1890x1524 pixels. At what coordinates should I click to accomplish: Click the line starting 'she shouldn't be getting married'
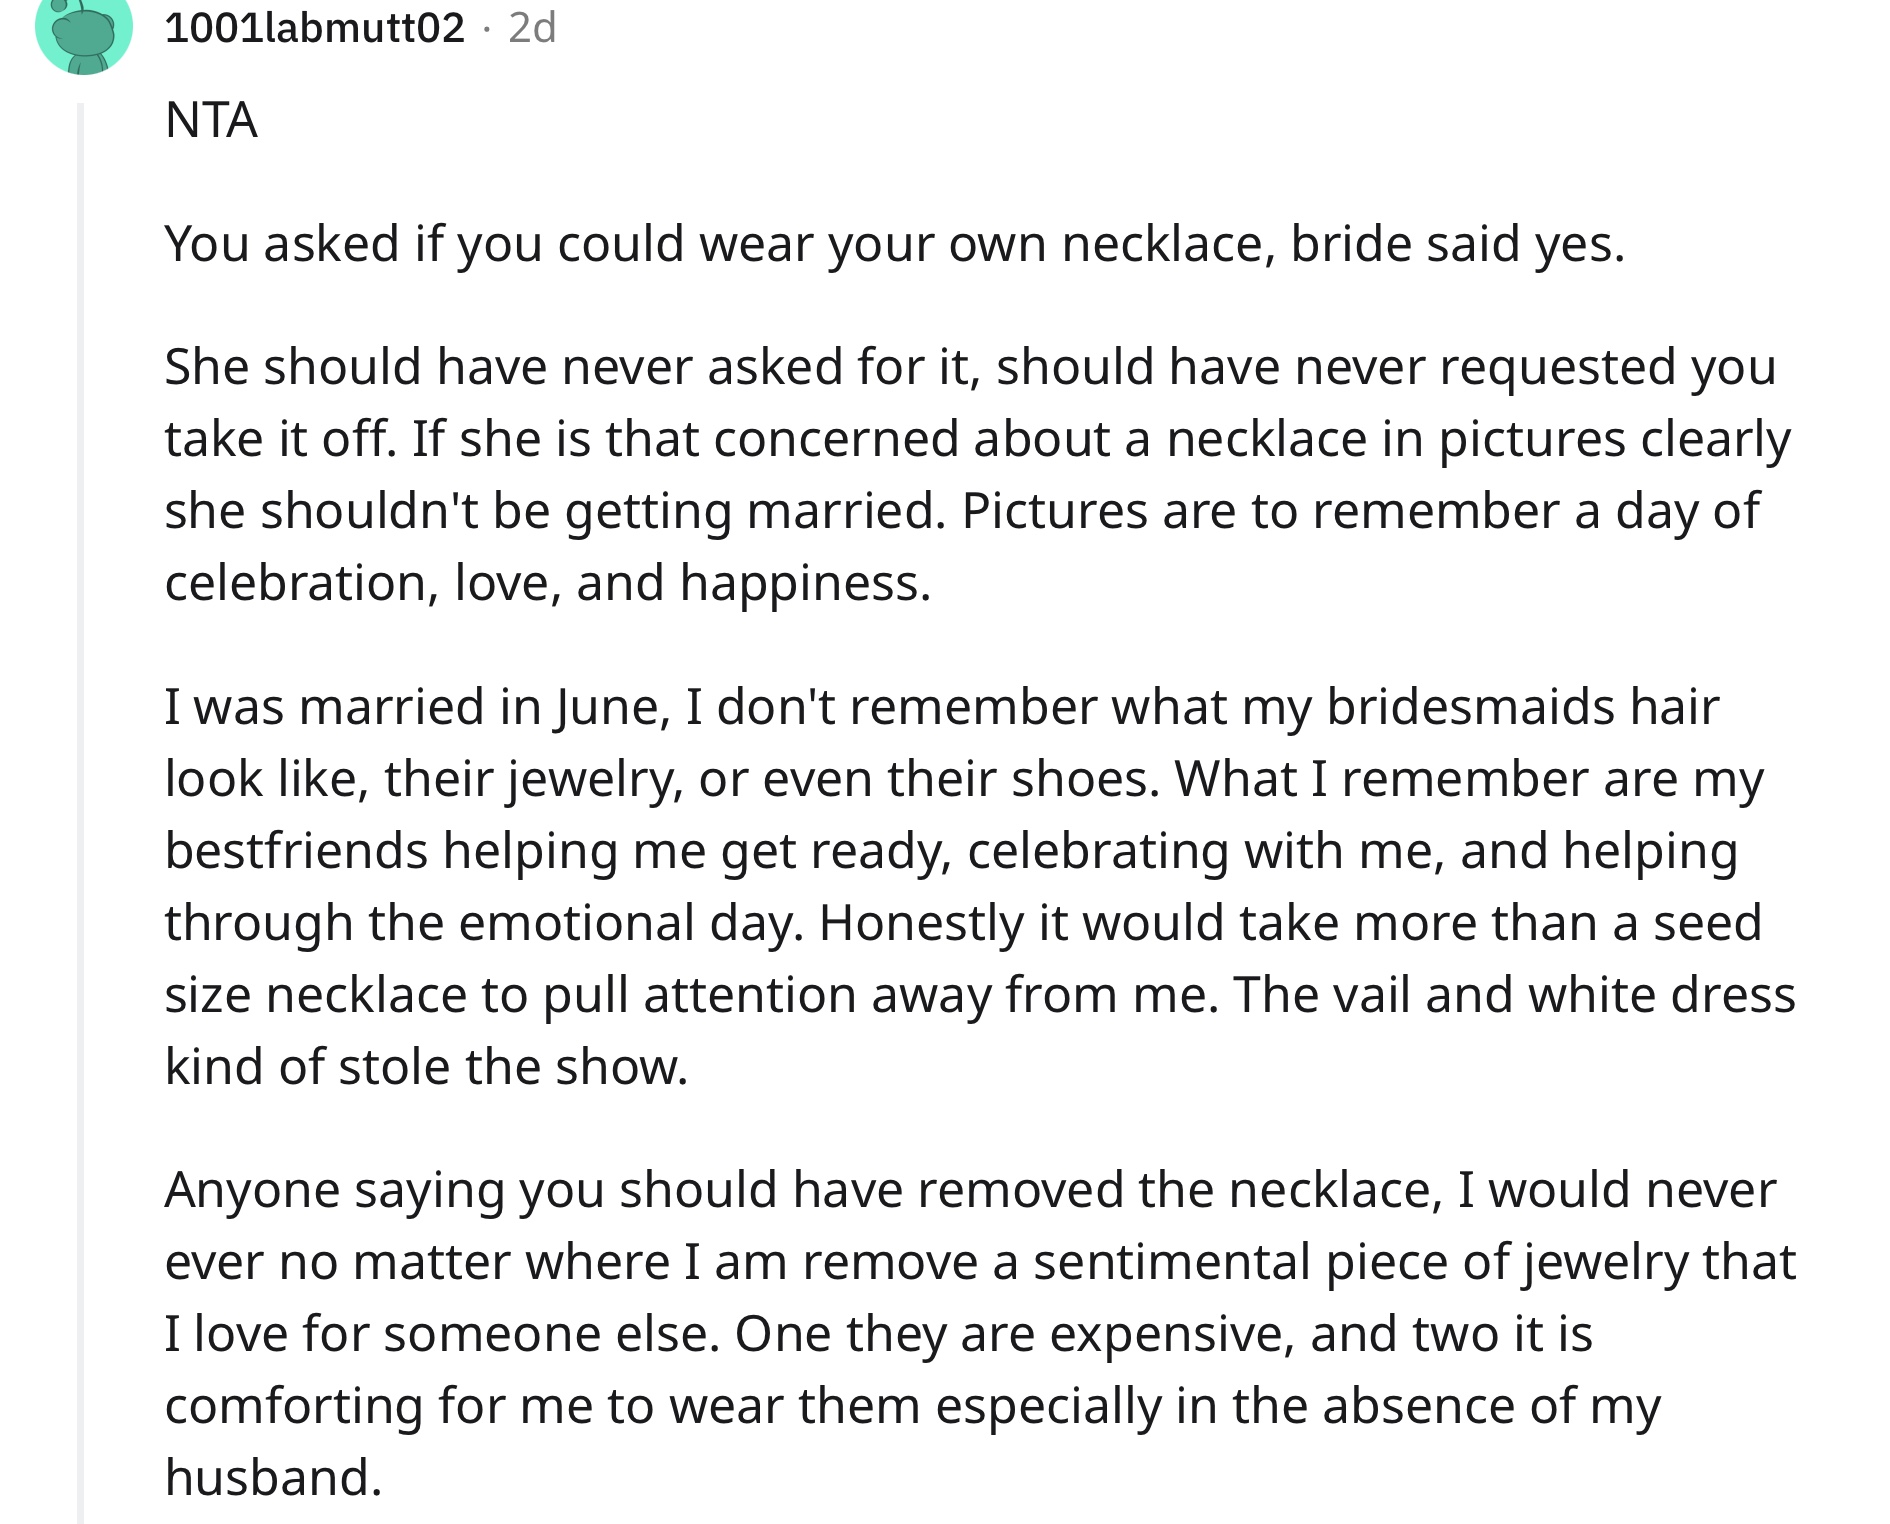click(961, 511)
